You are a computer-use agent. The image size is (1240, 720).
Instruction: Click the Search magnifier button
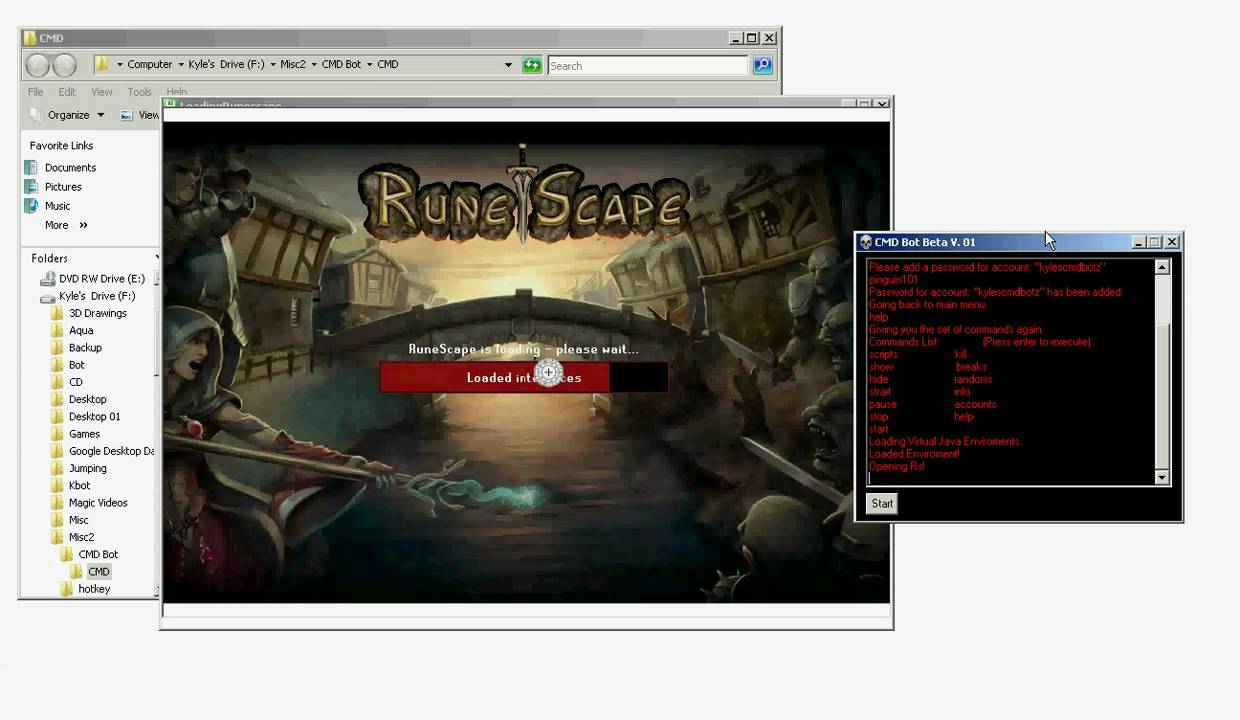click(762, 65)
